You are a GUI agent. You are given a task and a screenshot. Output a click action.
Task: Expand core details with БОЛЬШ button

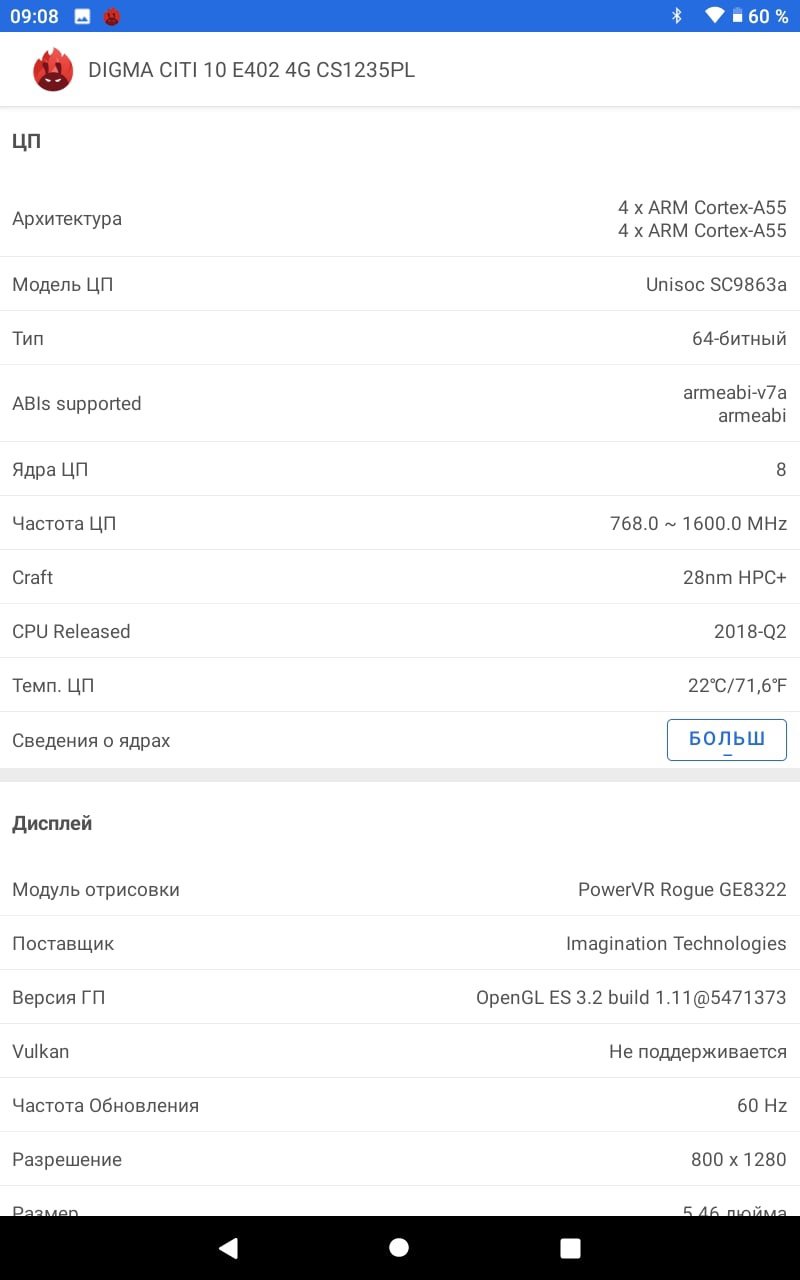[726, 740]
